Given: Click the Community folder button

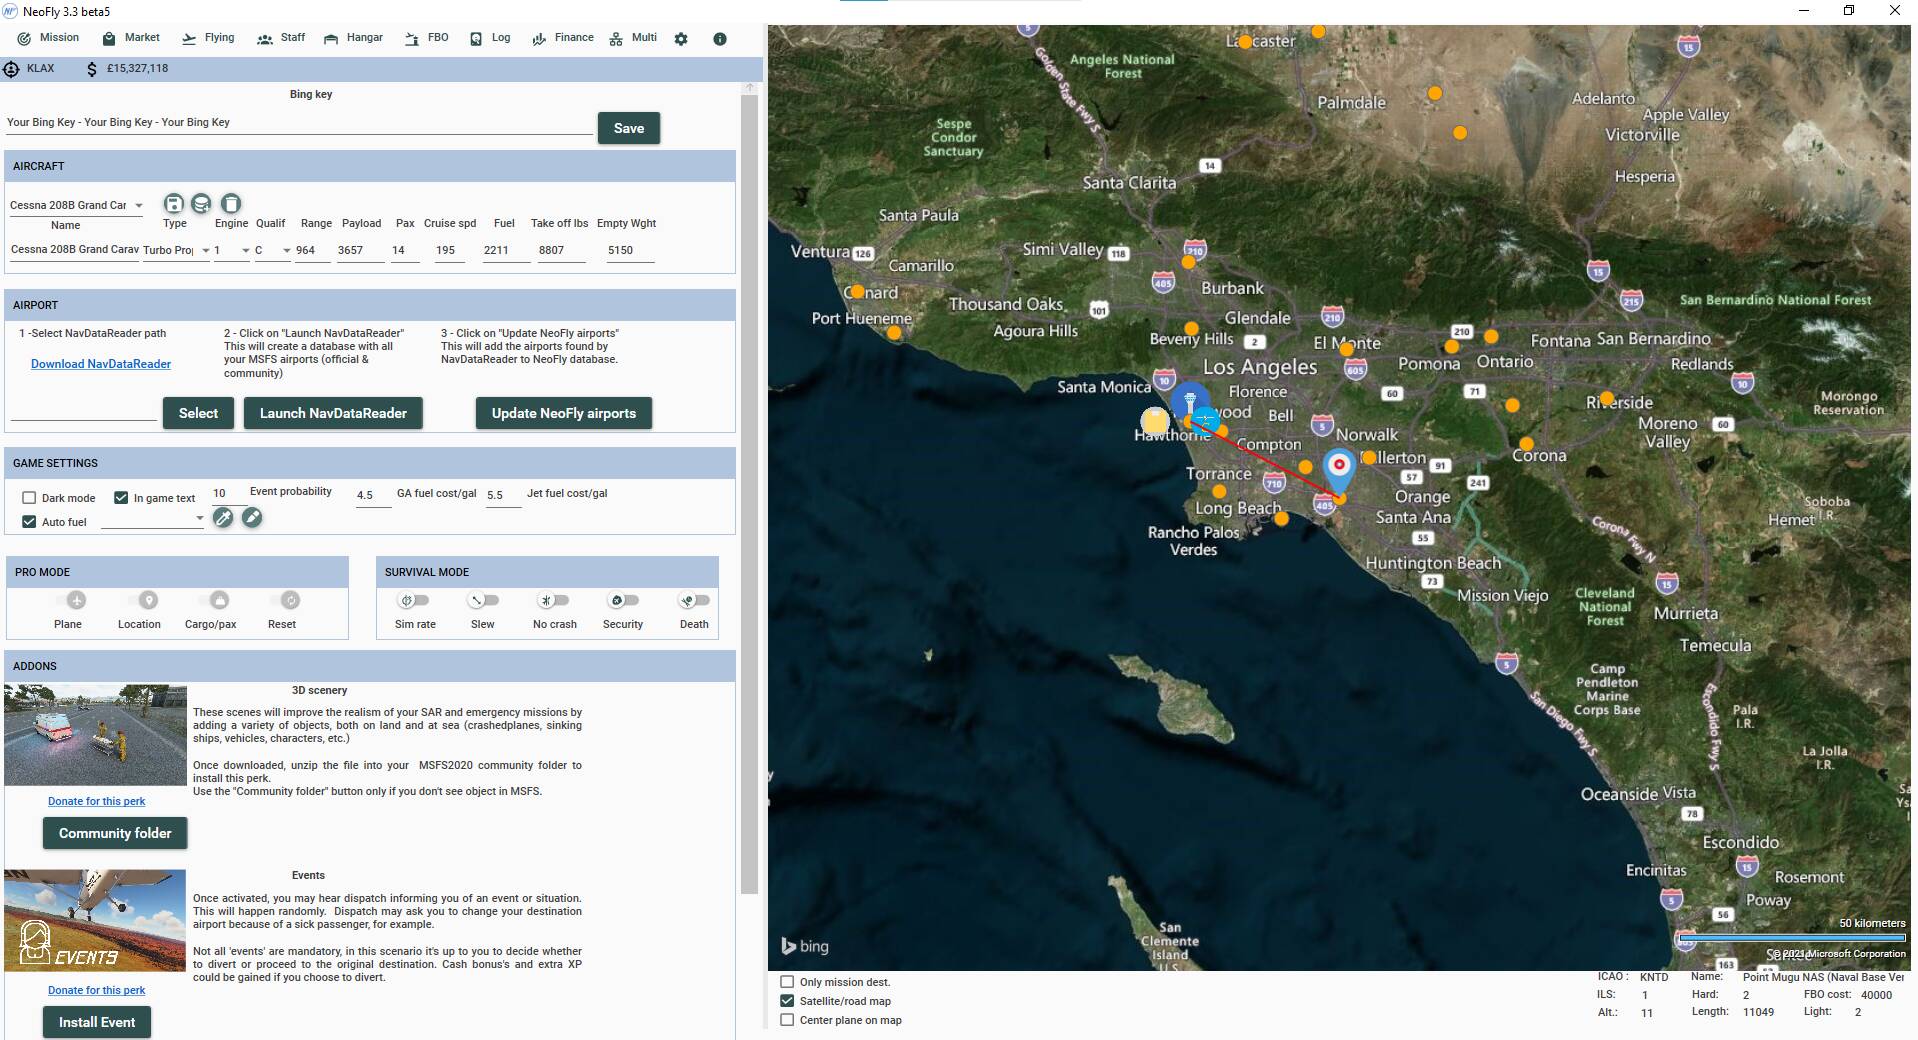Looking at the screenshot, I should coord(115,833).
